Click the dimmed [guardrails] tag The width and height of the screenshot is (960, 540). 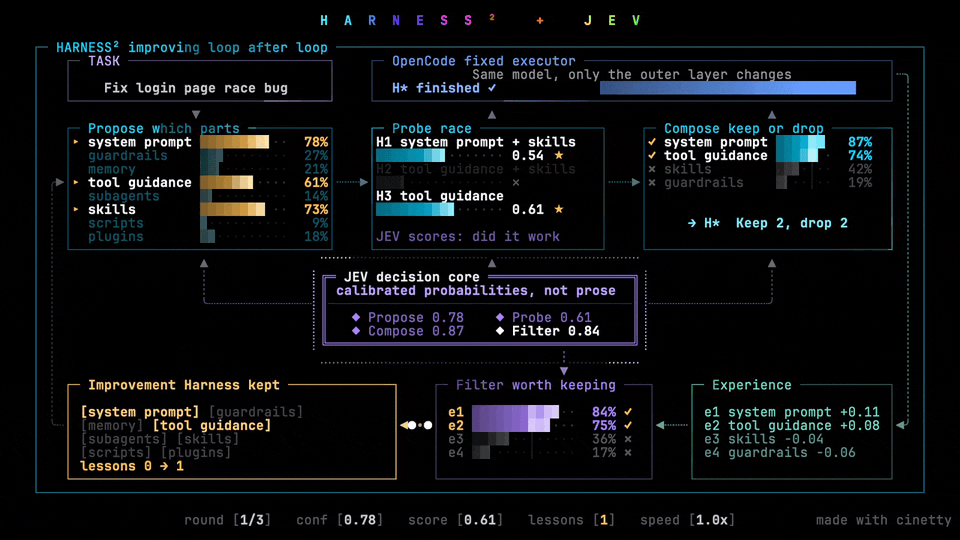click(x=256, y=412)
